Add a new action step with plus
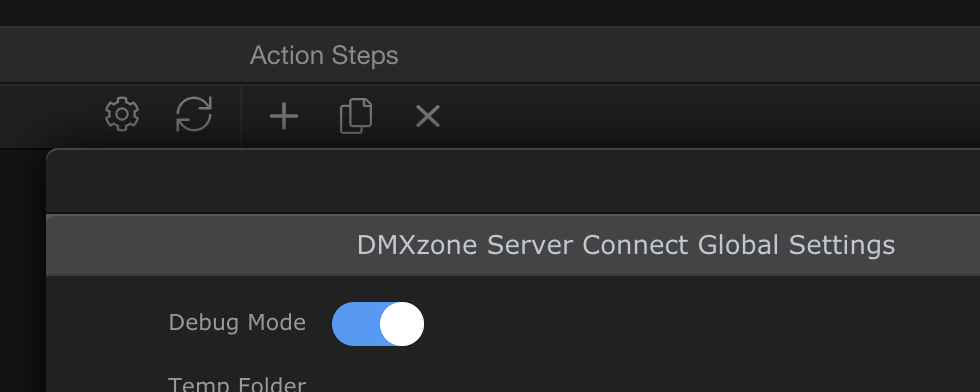 point(284,116)
